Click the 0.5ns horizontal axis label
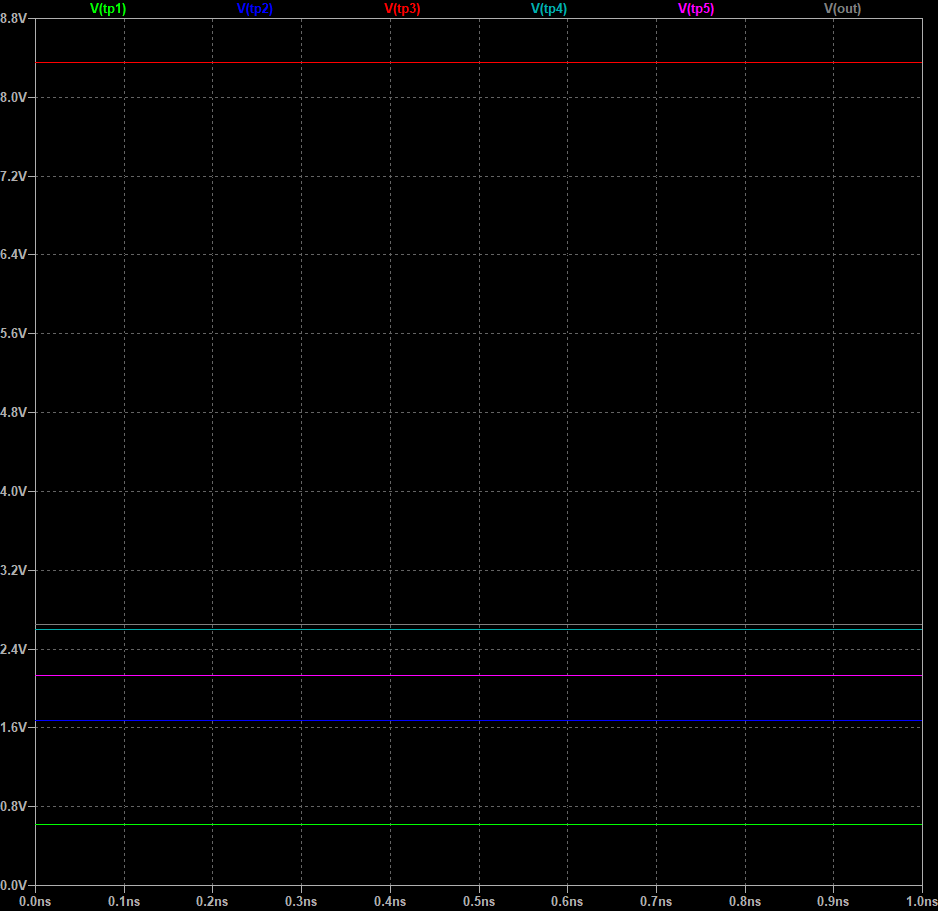The image size is (938, 911). [x=479, y=901]
